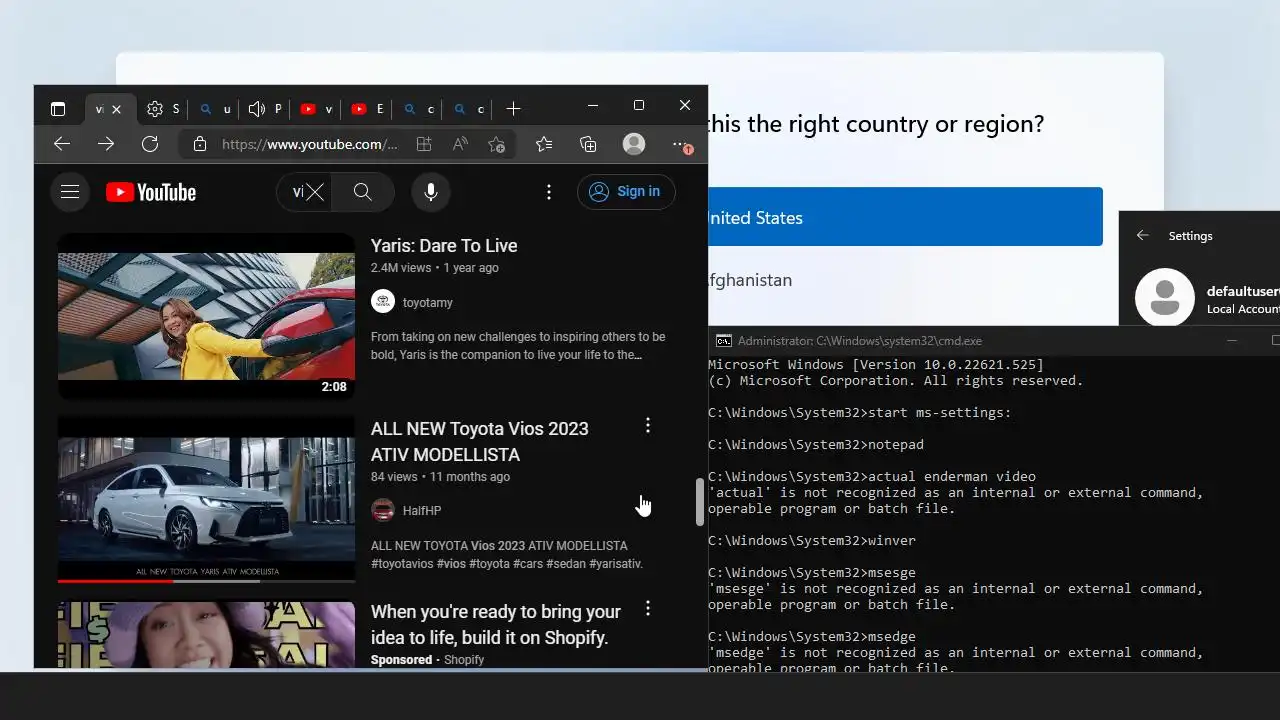Switch to the speaker tab labeled 'P'
This screenshot has height=720, width=1280.
(265, 109)
